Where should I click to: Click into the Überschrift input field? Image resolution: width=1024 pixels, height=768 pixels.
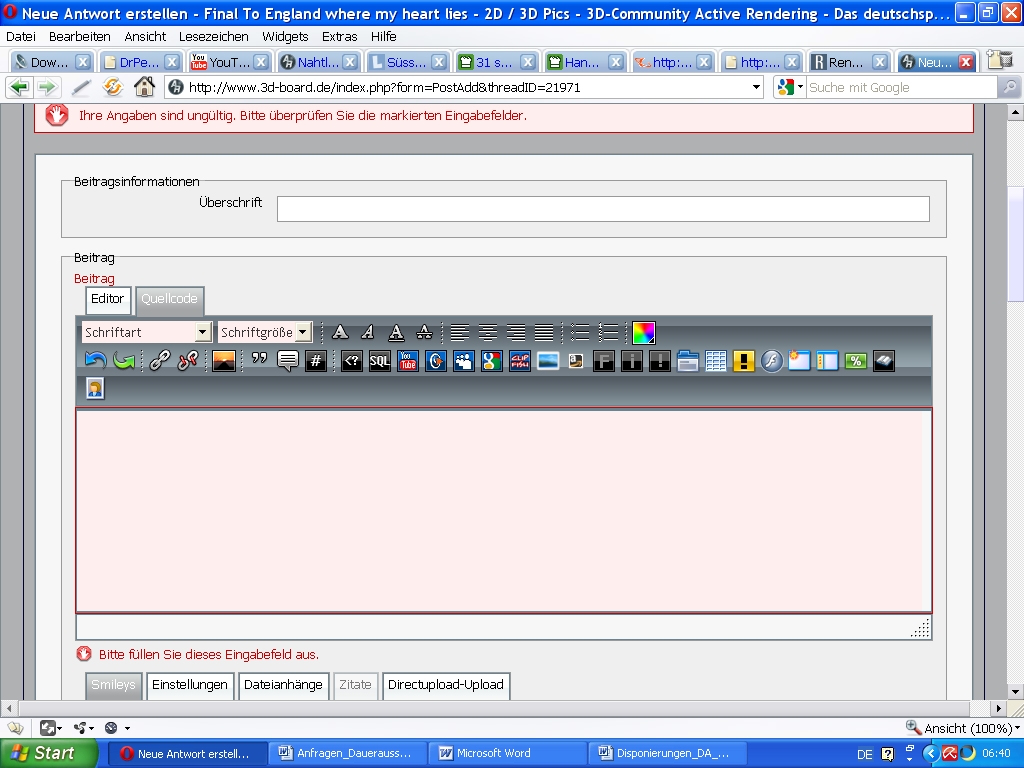pos(603,209)
